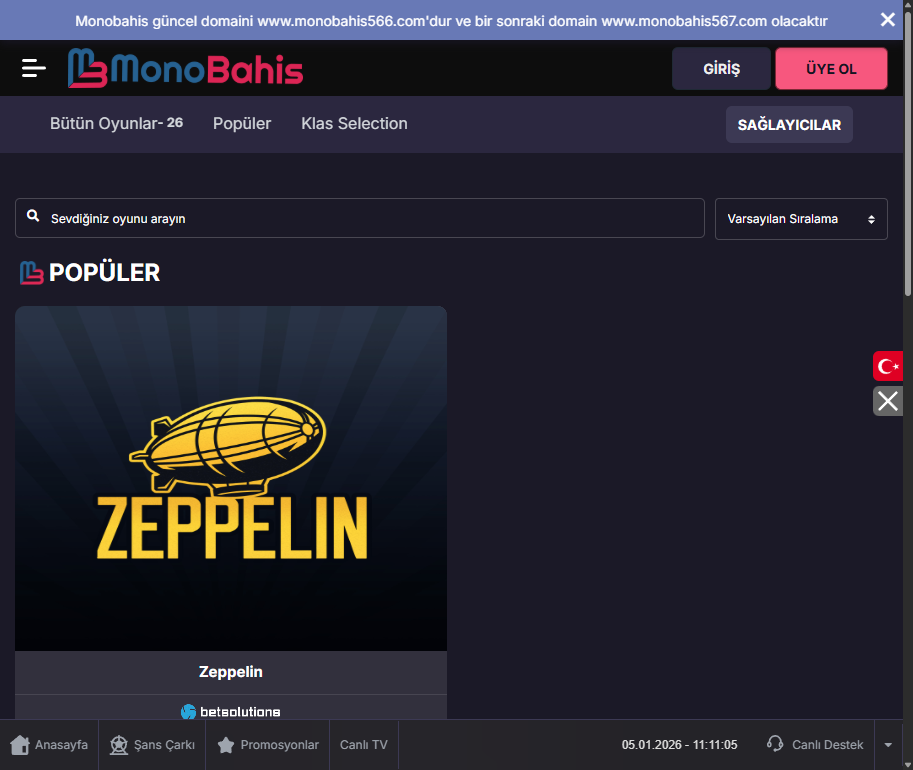This screenshot has height=770, width=913.
Task: Click the game search input field
Action: (370, 218)
